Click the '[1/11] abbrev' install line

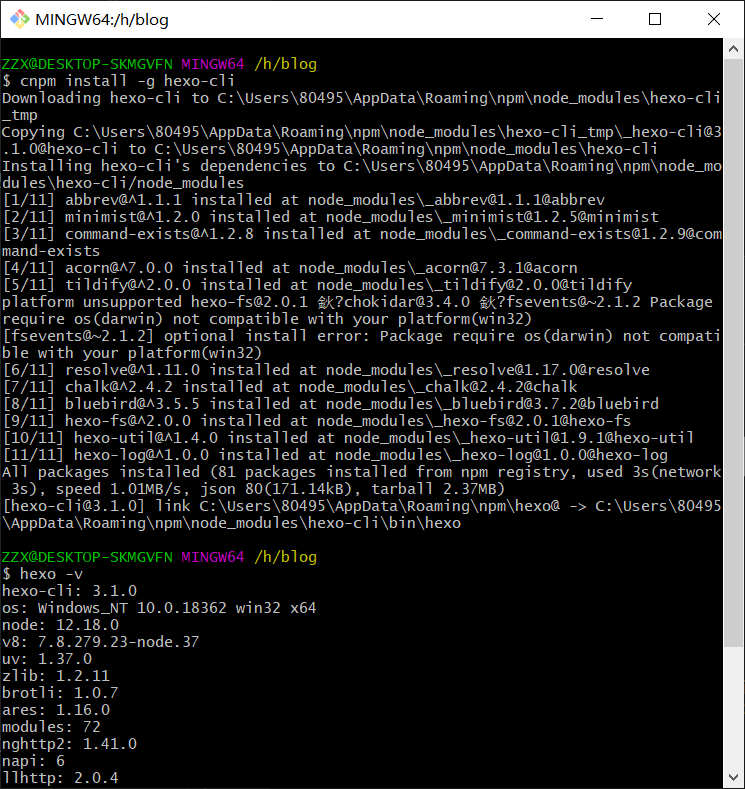[x=303, y=200]
